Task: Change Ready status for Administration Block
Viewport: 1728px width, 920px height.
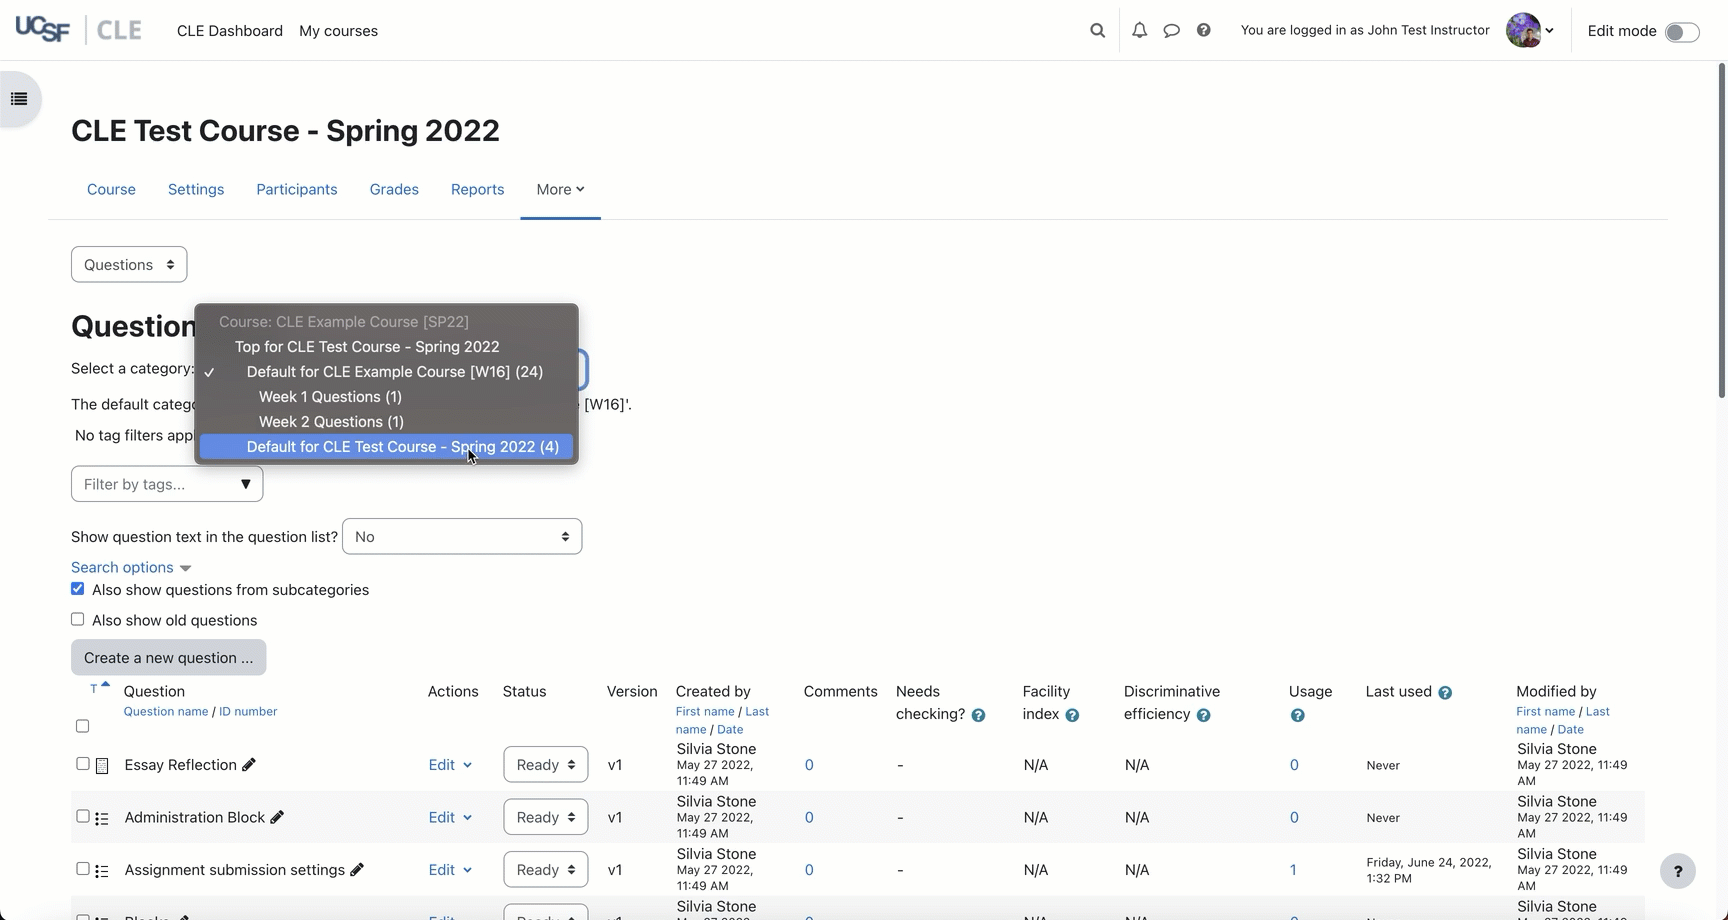Action: click(546, 817)
